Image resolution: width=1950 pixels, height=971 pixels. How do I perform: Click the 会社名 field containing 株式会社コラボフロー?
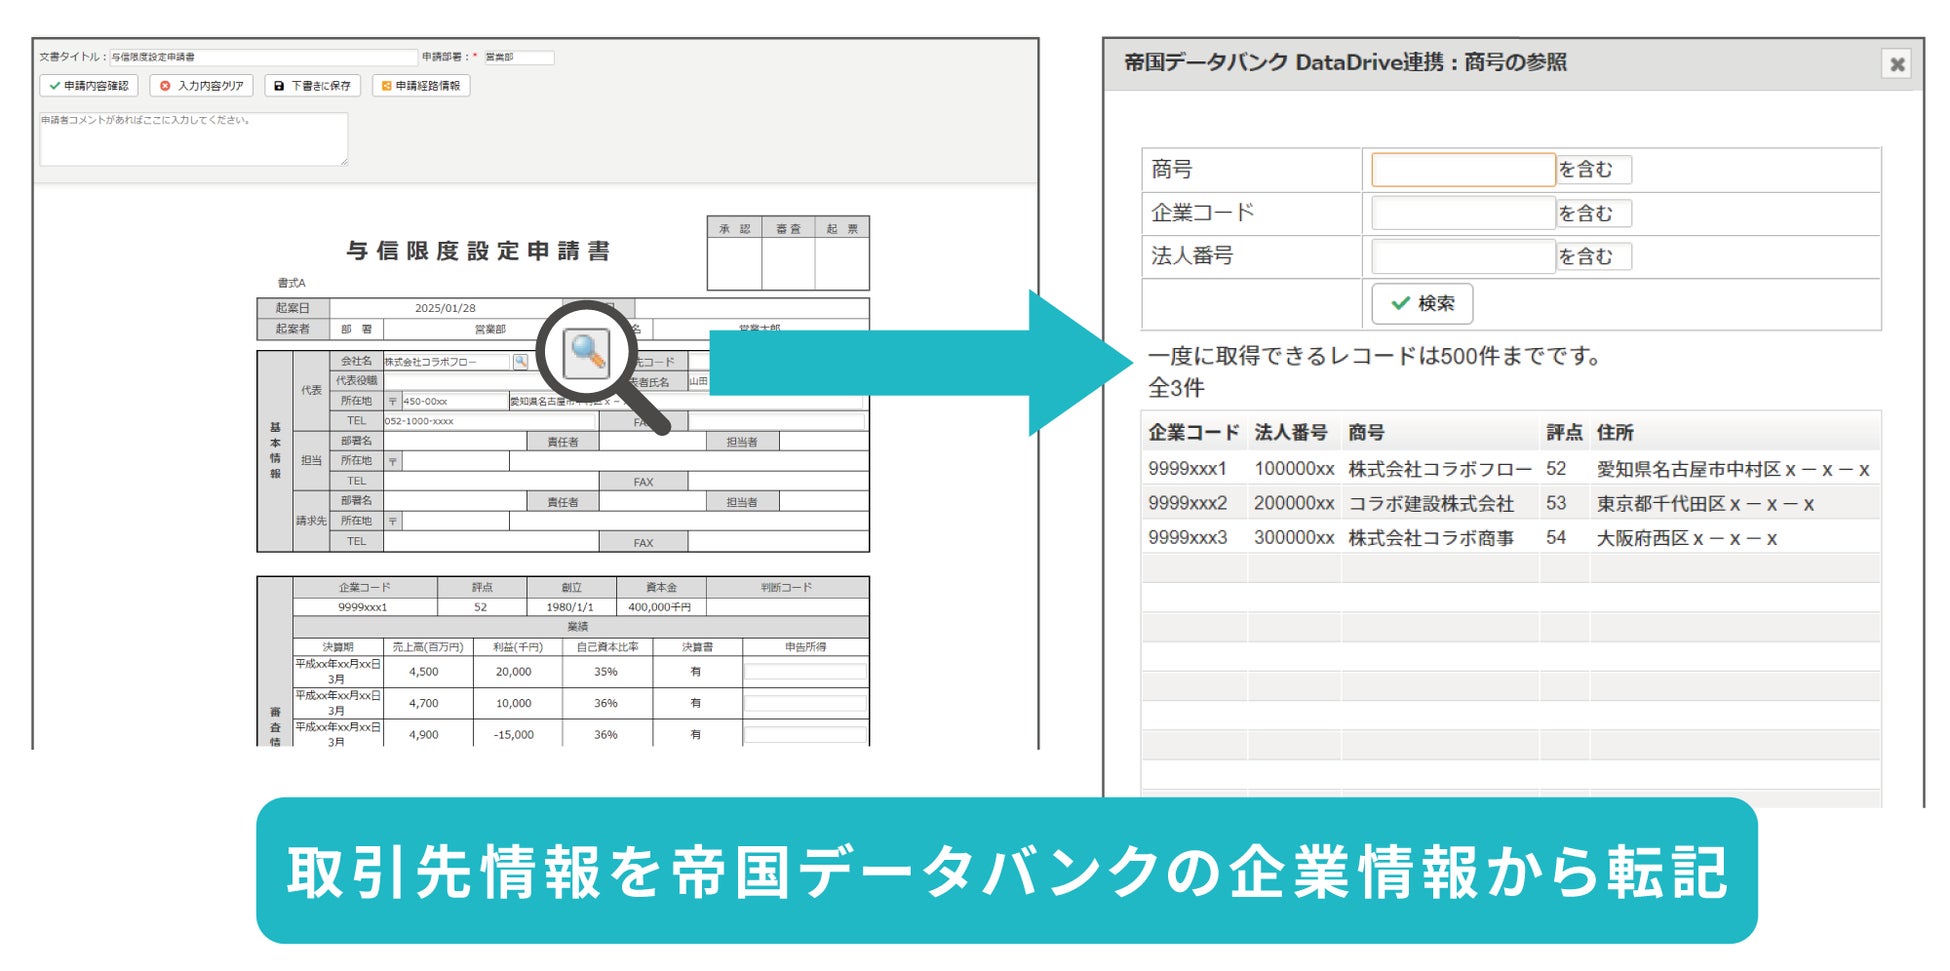click(x=447, y=362)
